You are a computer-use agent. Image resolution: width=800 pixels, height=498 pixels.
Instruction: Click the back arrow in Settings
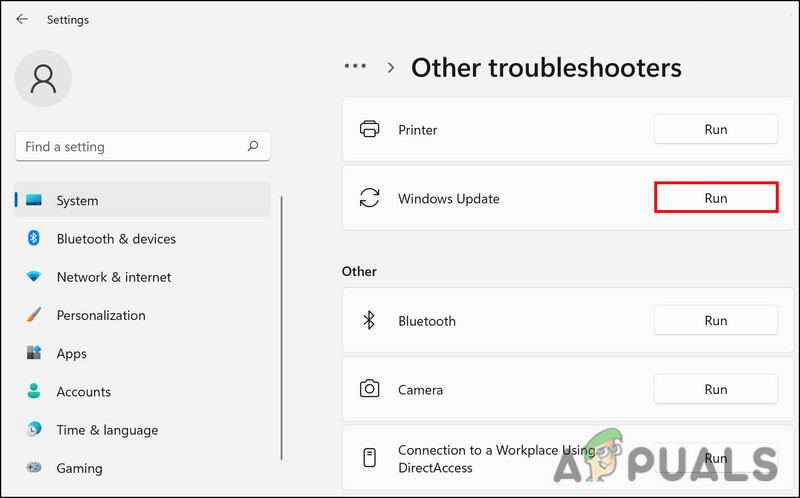point(22,19)
